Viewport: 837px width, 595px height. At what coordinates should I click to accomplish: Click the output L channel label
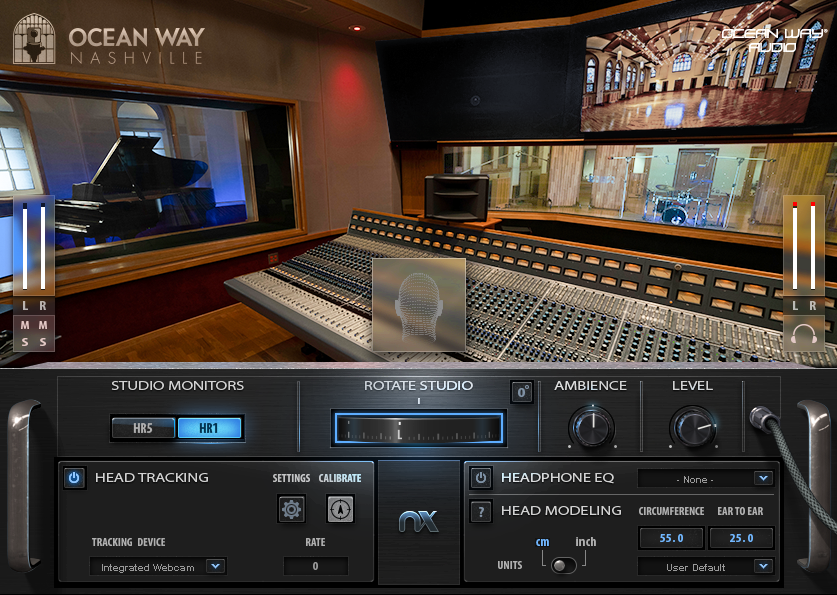795,306
